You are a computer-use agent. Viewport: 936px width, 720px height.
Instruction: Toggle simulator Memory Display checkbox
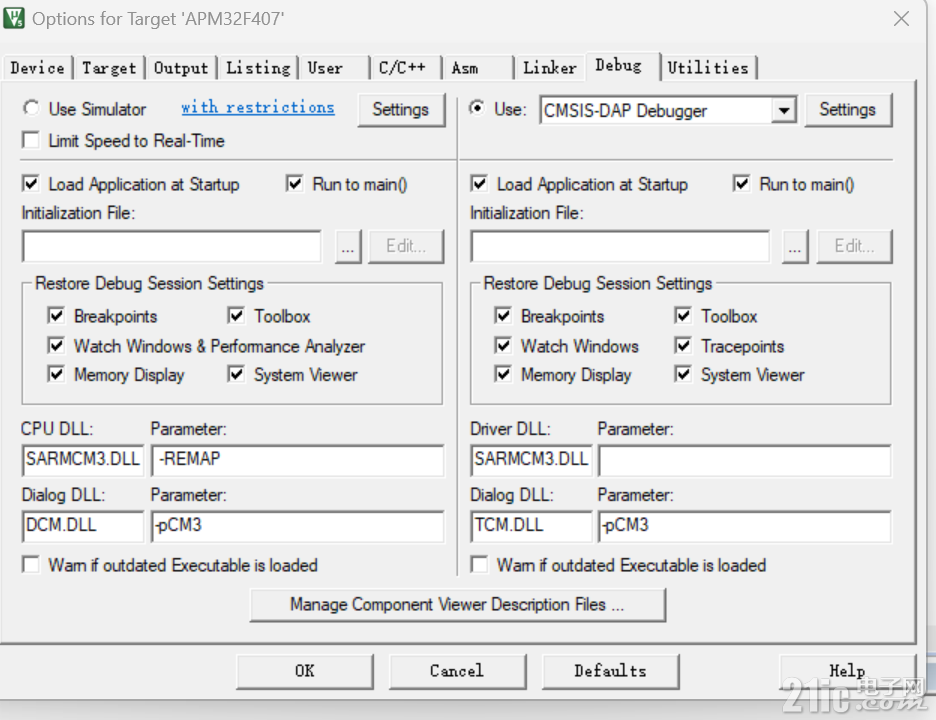click(56, 374)
